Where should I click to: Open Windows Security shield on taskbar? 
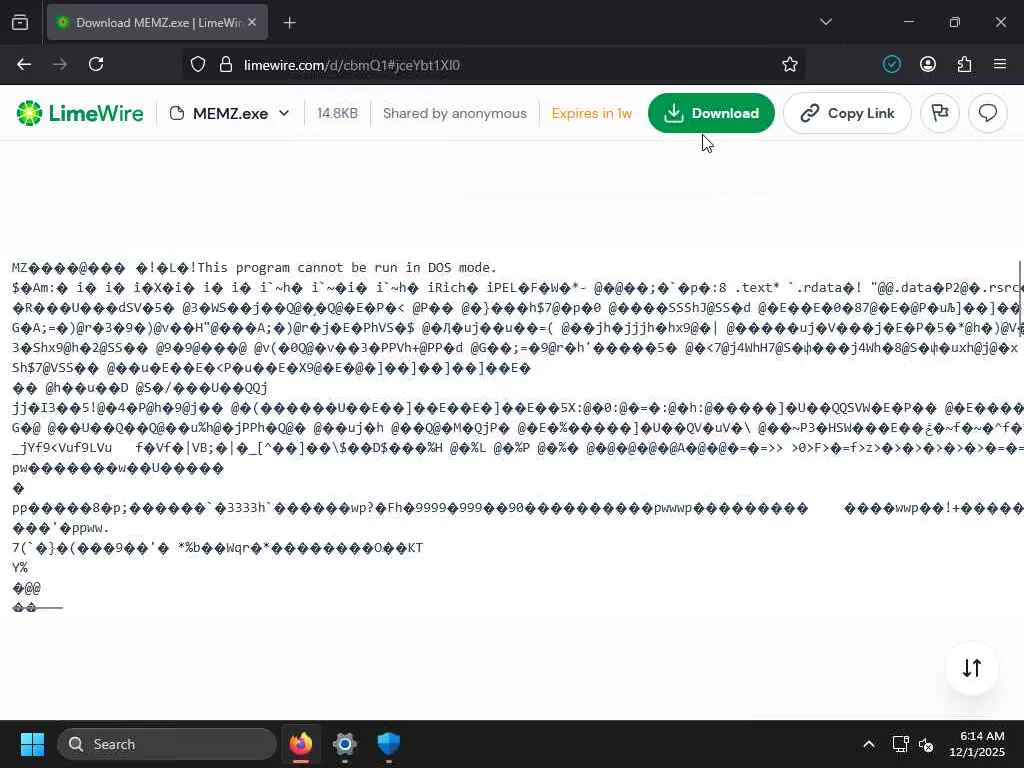point(389,744)
